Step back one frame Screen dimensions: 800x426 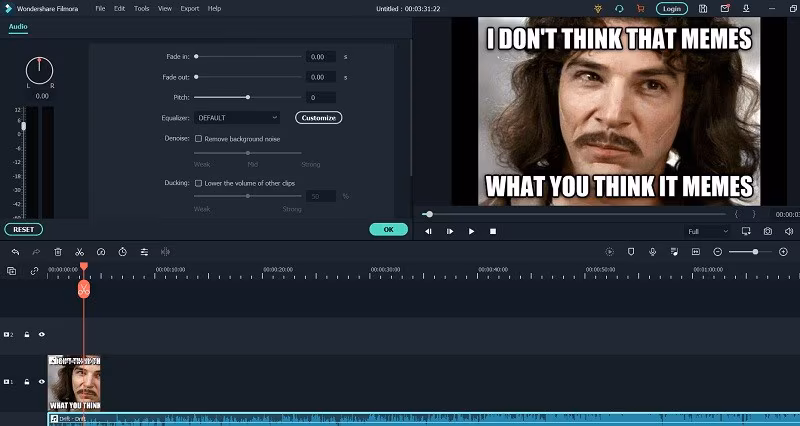tap(428, 231)
